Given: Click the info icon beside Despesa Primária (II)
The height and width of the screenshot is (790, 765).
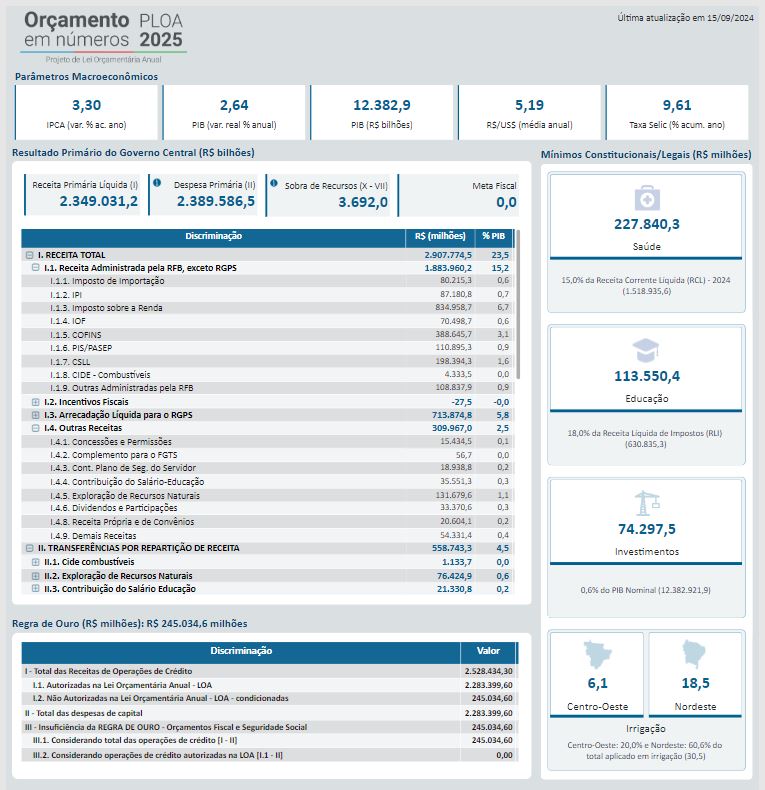Looking at the screenshot, I should [157, 183].
